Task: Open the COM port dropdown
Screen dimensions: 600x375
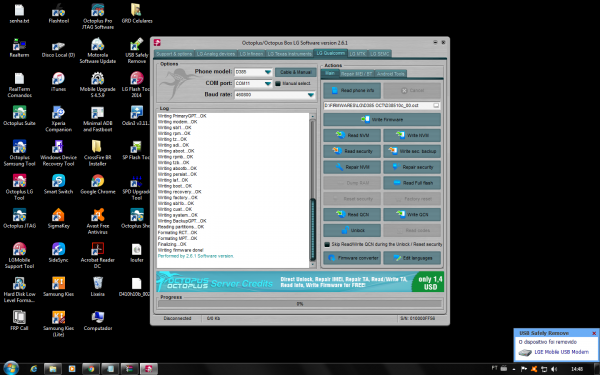Action: point(268,83)
